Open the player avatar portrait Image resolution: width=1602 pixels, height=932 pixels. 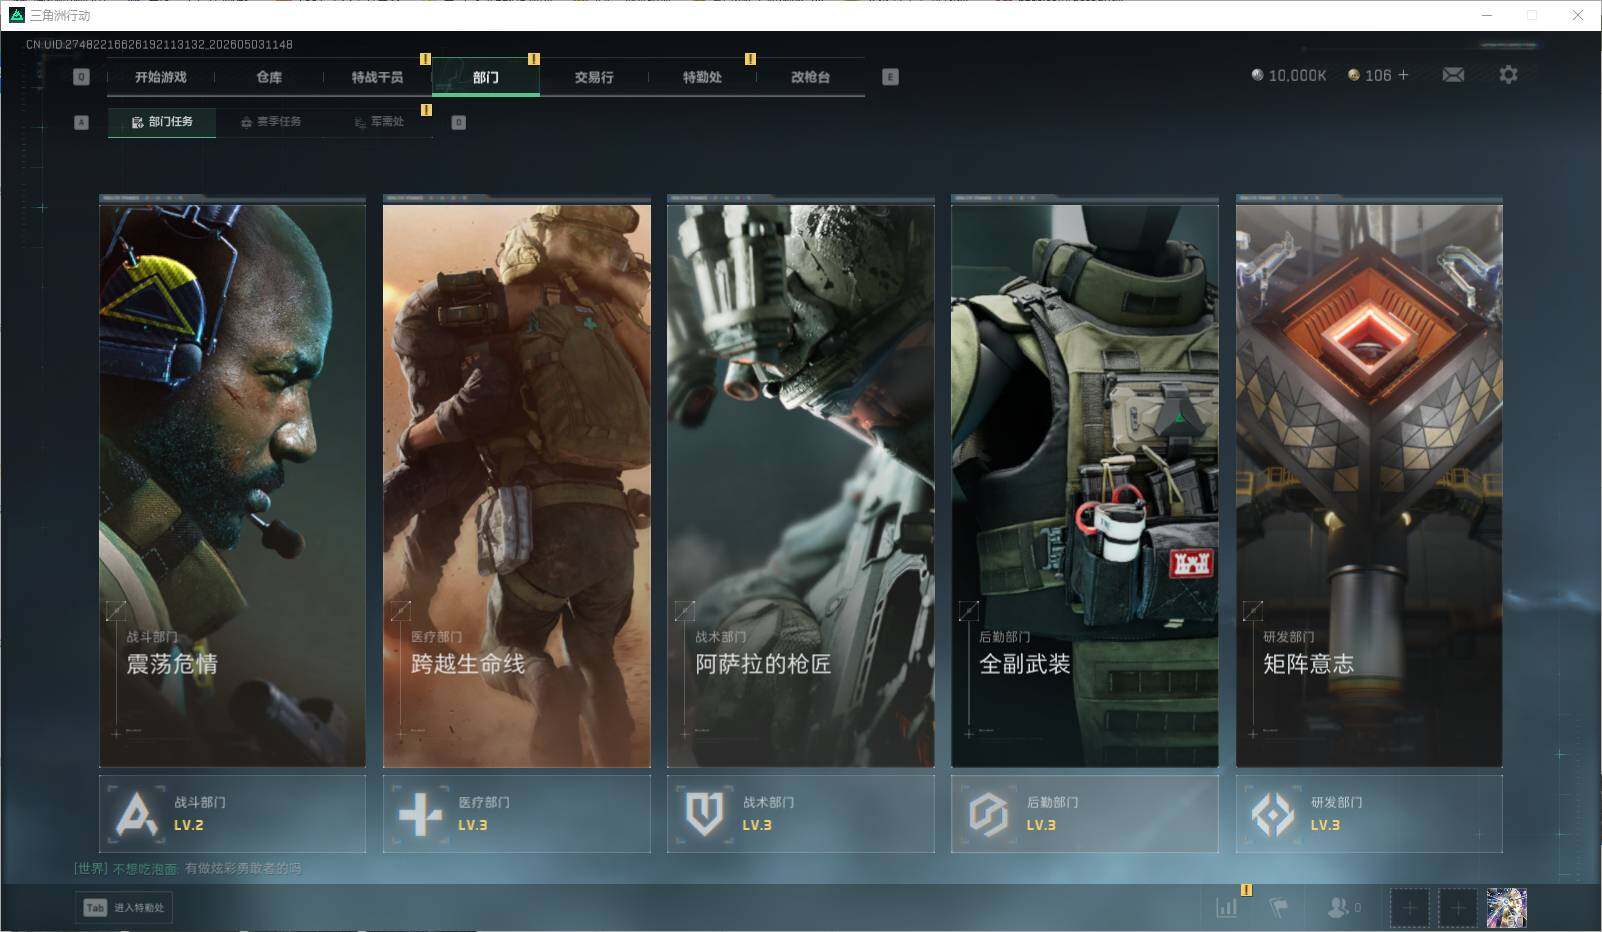tap(1506, 908)
